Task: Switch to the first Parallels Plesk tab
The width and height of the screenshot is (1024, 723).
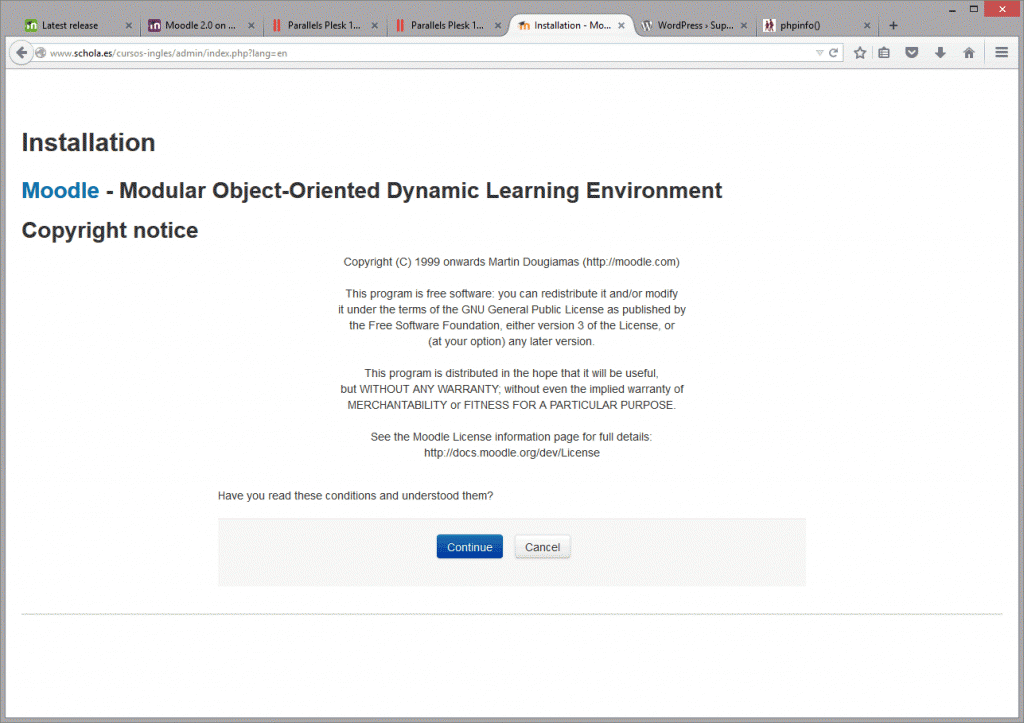Action: [324, 25]
